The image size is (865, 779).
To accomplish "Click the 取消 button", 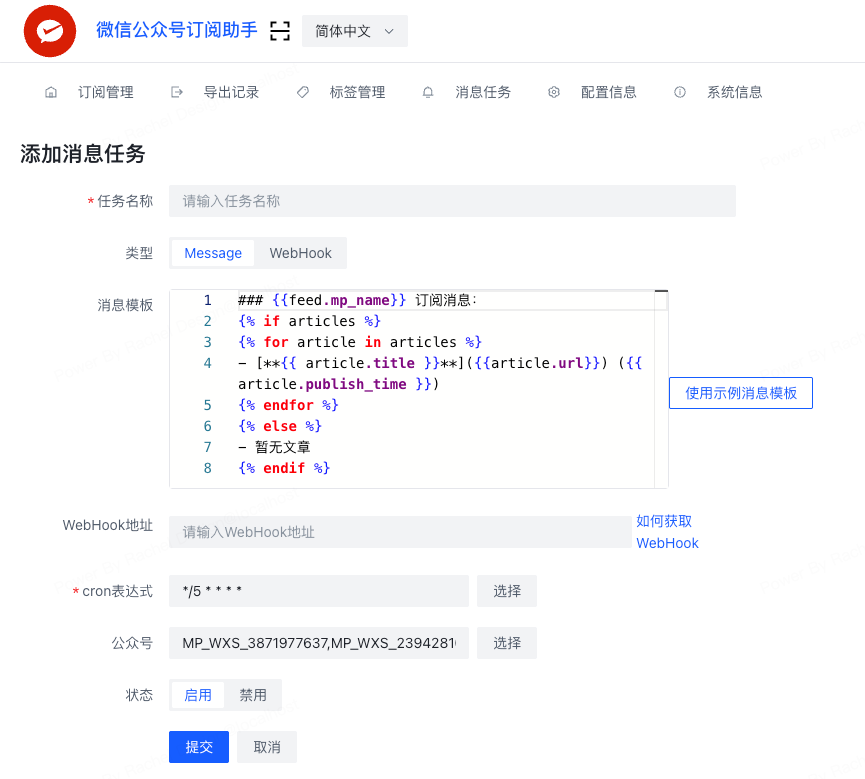I will 267,747.
